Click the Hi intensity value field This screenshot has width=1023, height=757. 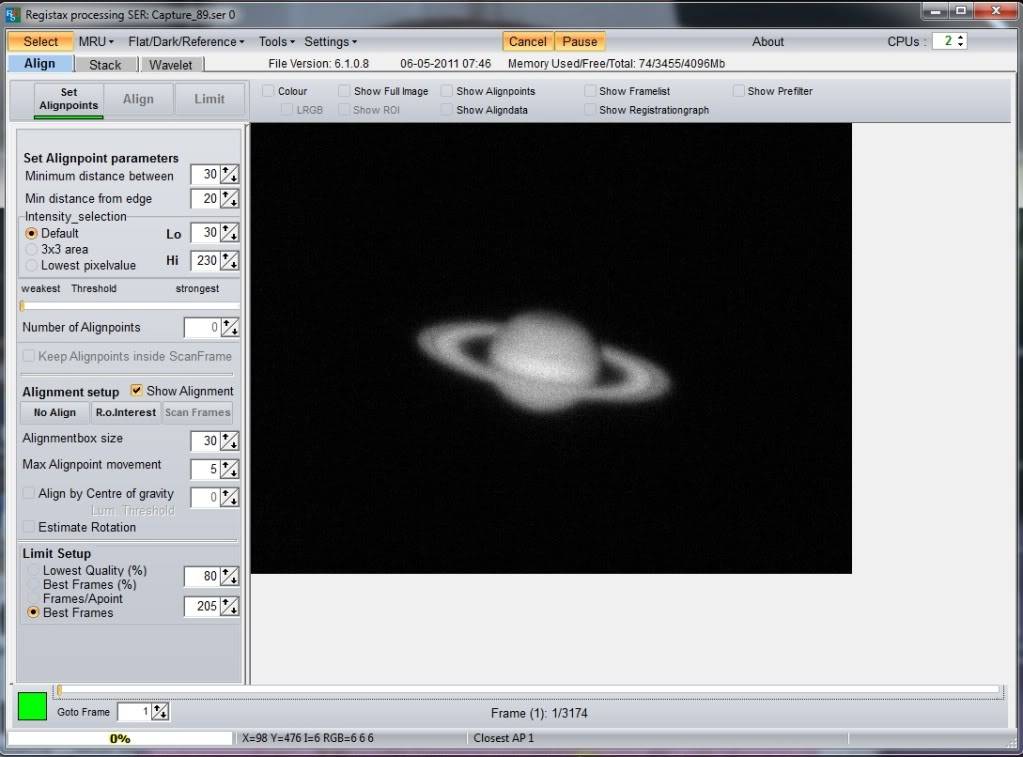coord(205,260)
